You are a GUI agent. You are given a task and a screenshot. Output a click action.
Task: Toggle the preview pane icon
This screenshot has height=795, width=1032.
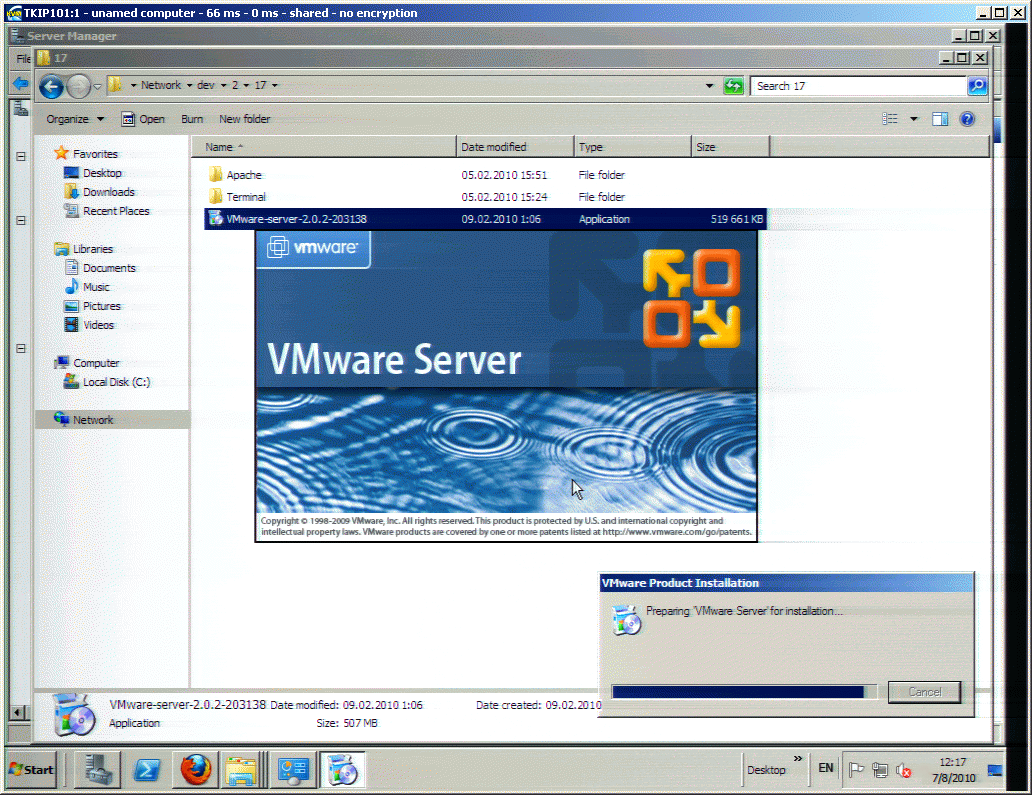(940, 119)
